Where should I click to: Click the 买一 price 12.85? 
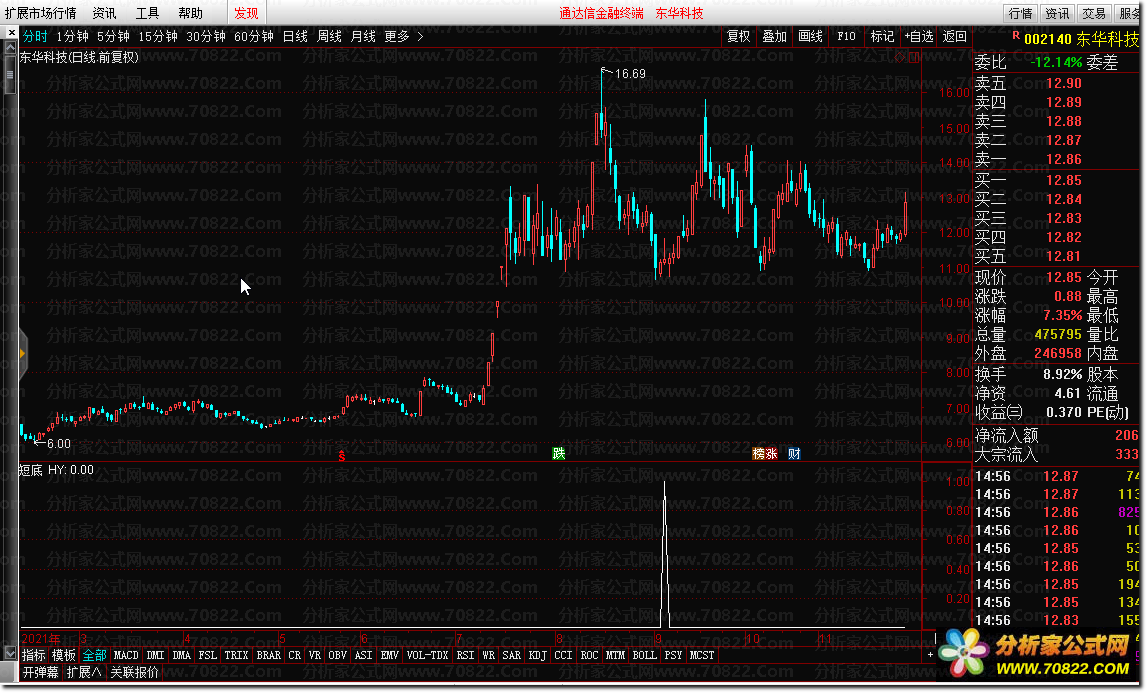pyautogui.click(x=1064, y=180)
